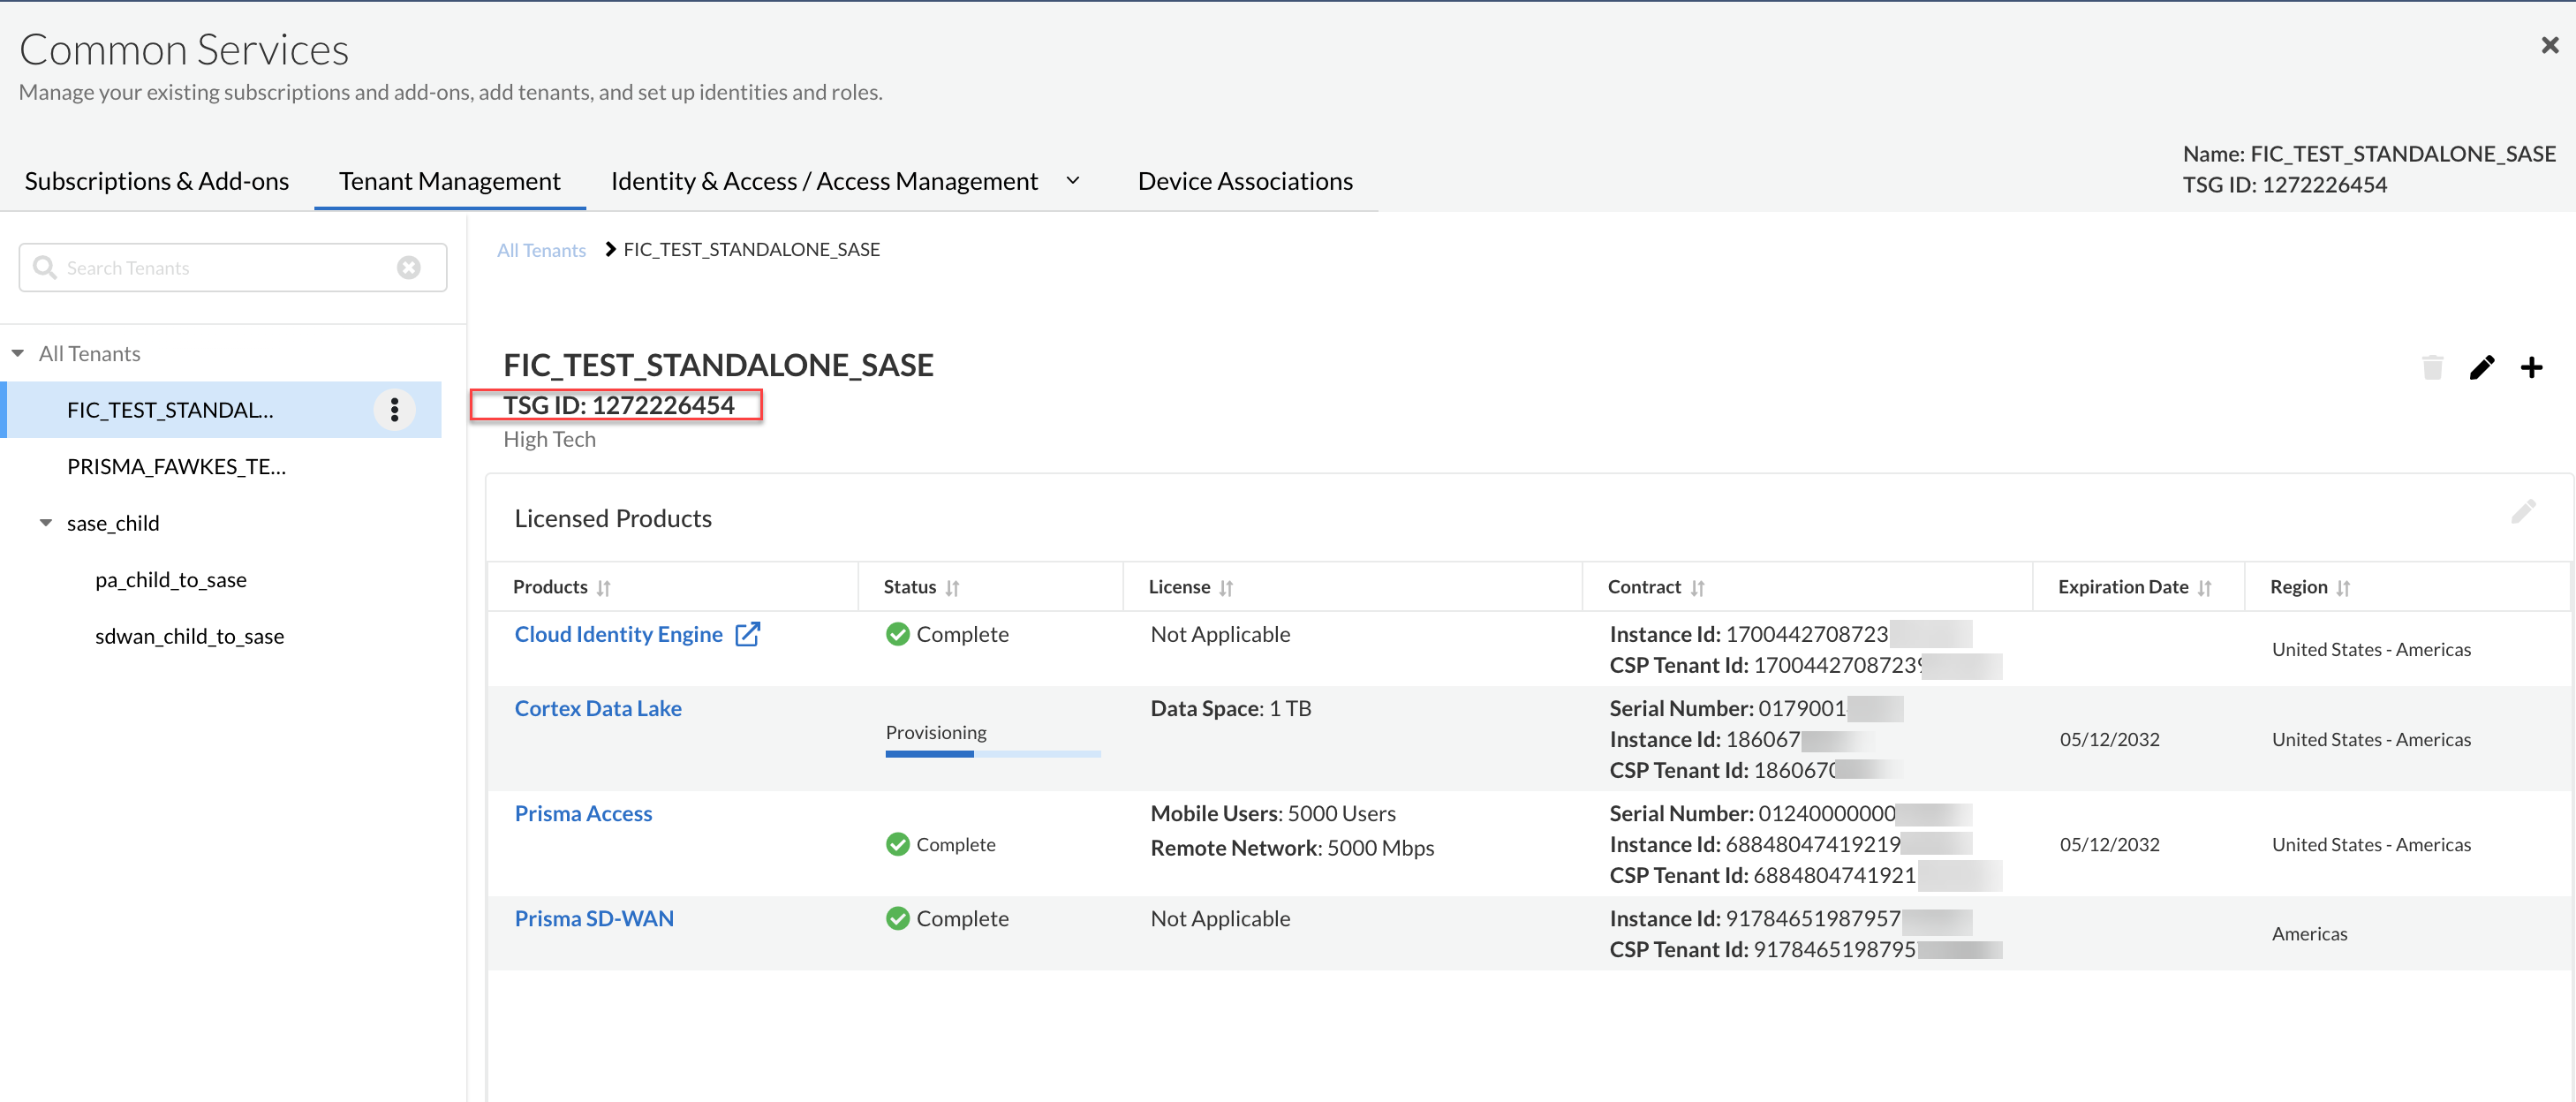Screen dimensions: 2576x1102
Task: Clear the Search Tenants field icon
Action: click(408, 267)
